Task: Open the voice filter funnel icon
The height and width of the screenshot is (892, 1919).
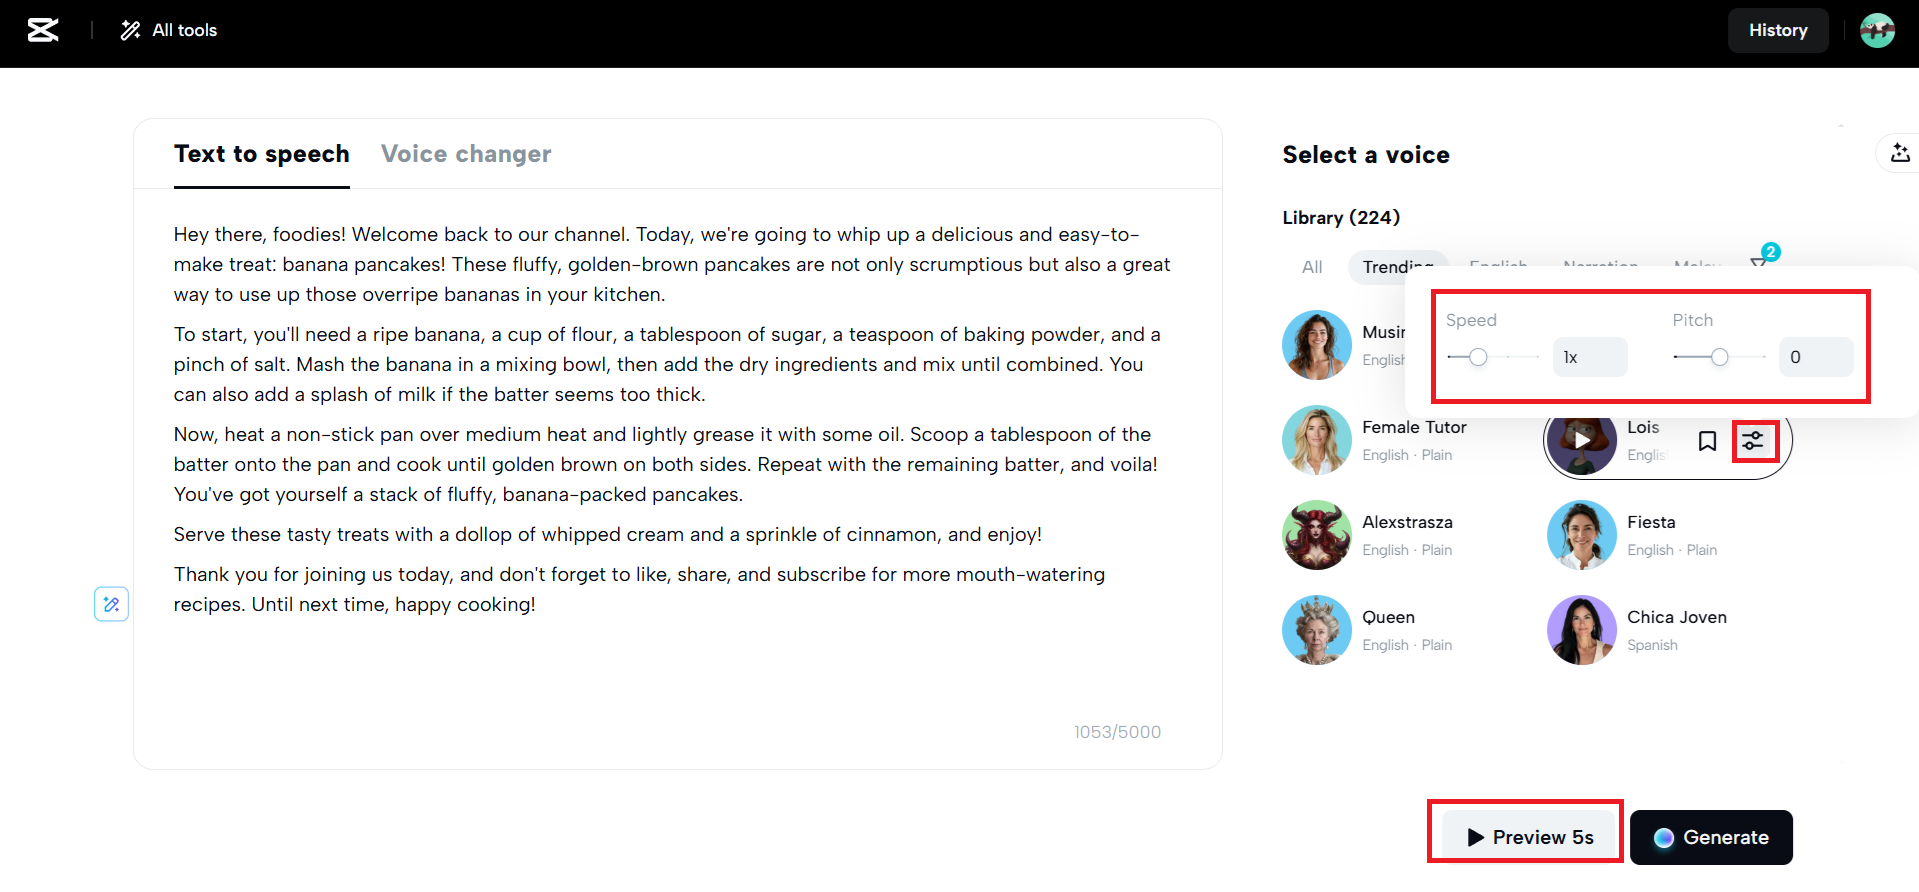Action: click(1759, 263)
